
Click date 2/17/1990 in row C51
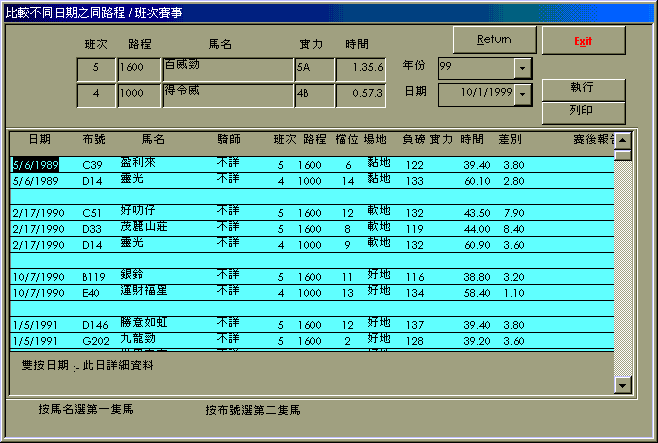(38, 213)
